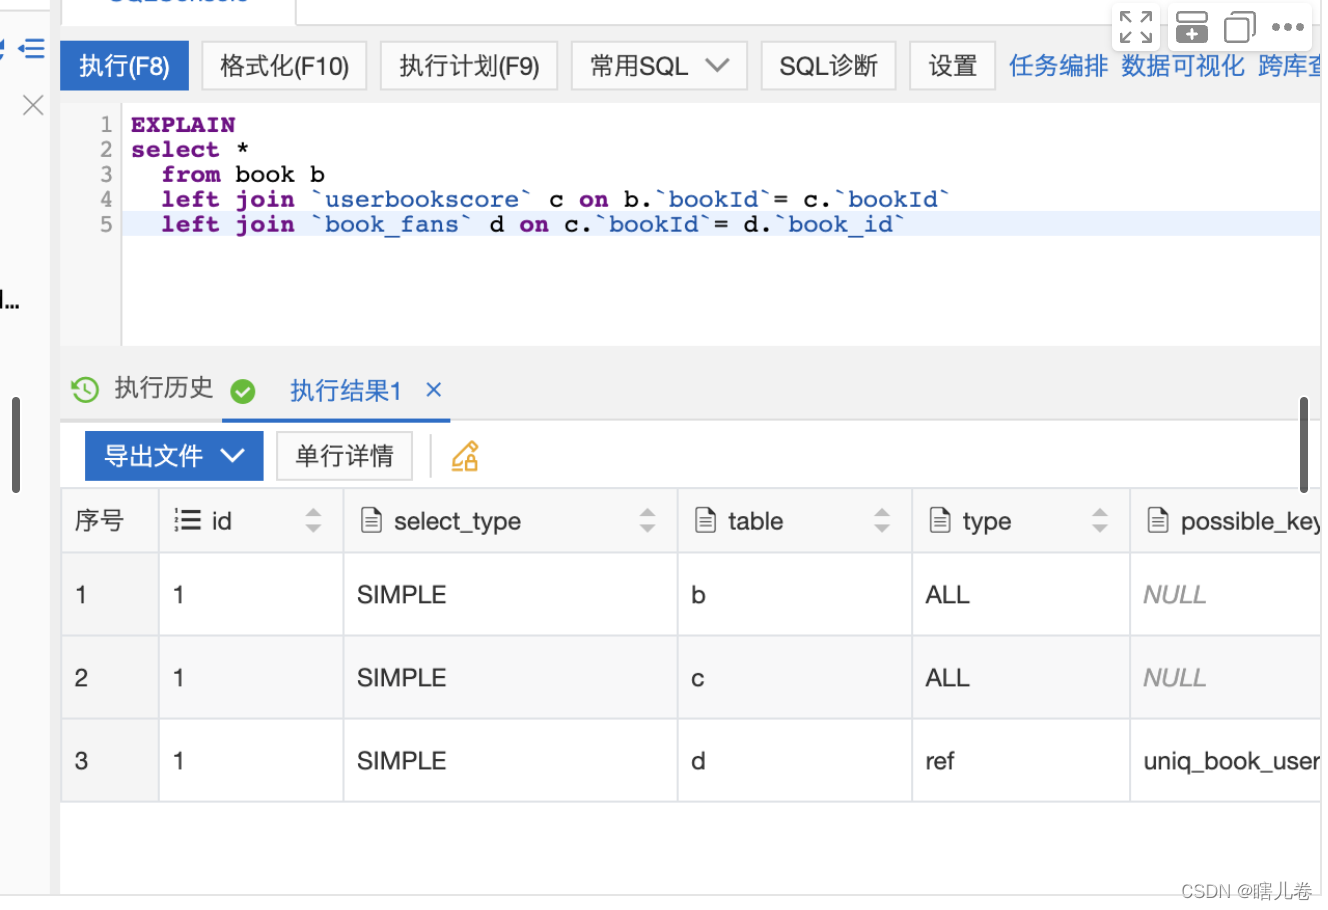Click SQL诊断 button
1328x910 pixels.
point(828,66)
